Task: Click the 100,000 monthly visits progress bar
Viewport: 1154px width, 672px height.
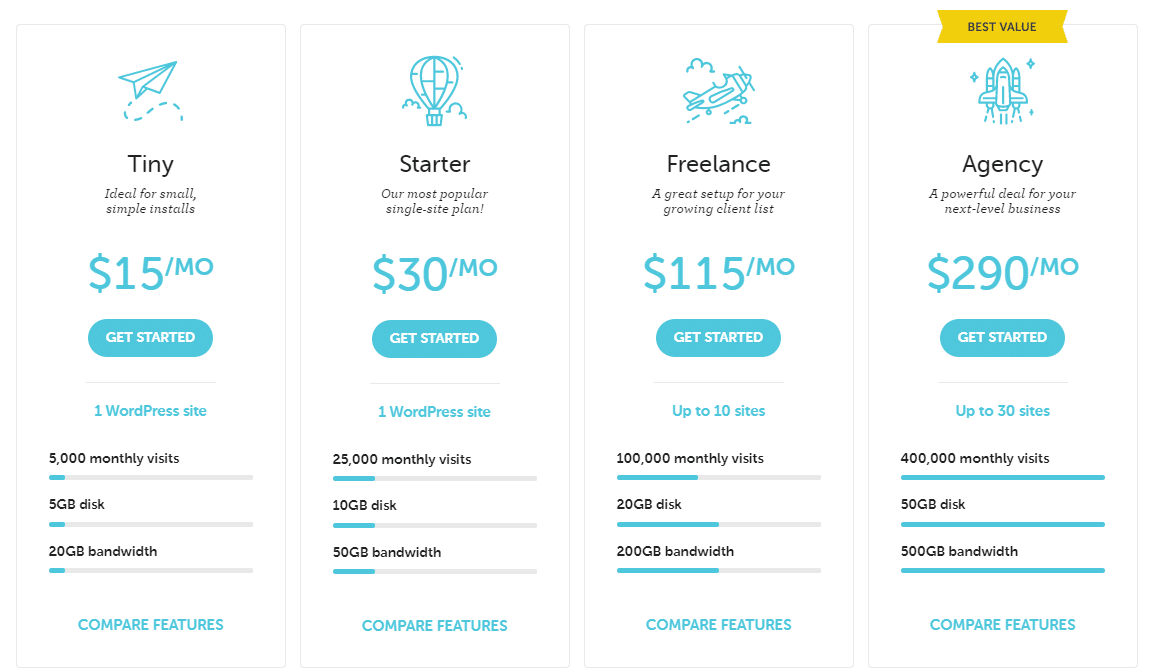Action: point(718,478)
